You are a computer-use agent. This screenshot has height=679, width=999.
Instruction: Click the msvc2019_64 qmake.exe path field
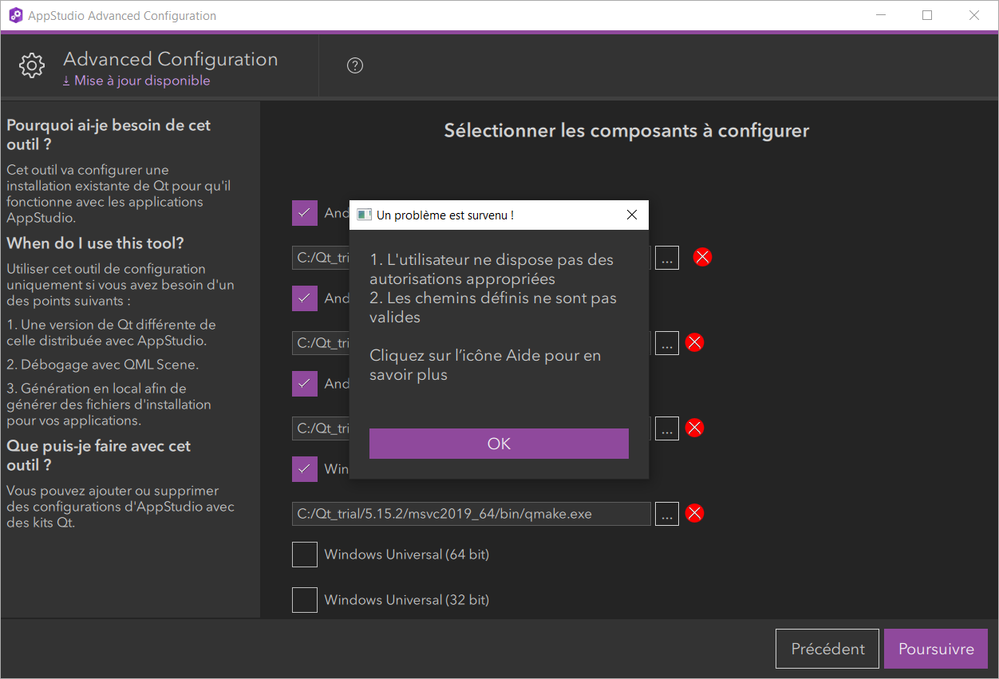(x=471, y=514)
